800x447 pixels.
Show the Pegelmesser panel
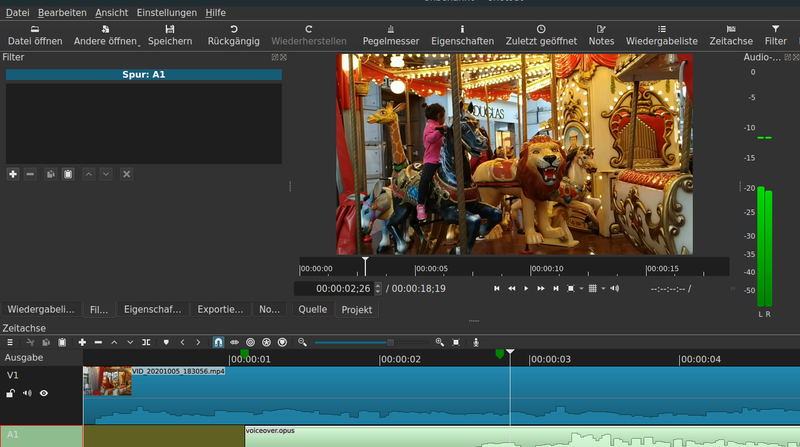tap(391, 35)
